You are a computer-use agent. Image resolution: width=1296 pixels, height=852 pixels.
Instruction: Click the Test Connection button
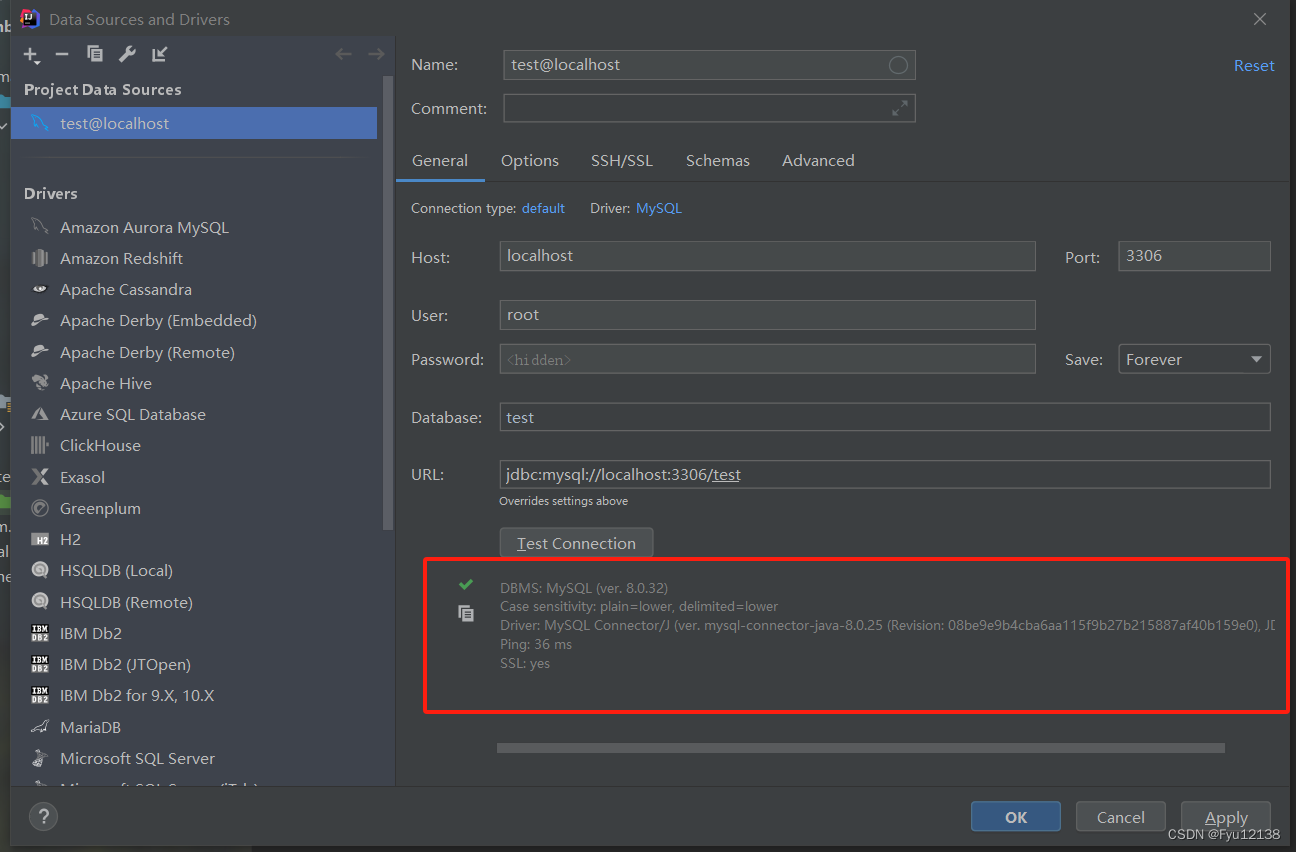576,542
